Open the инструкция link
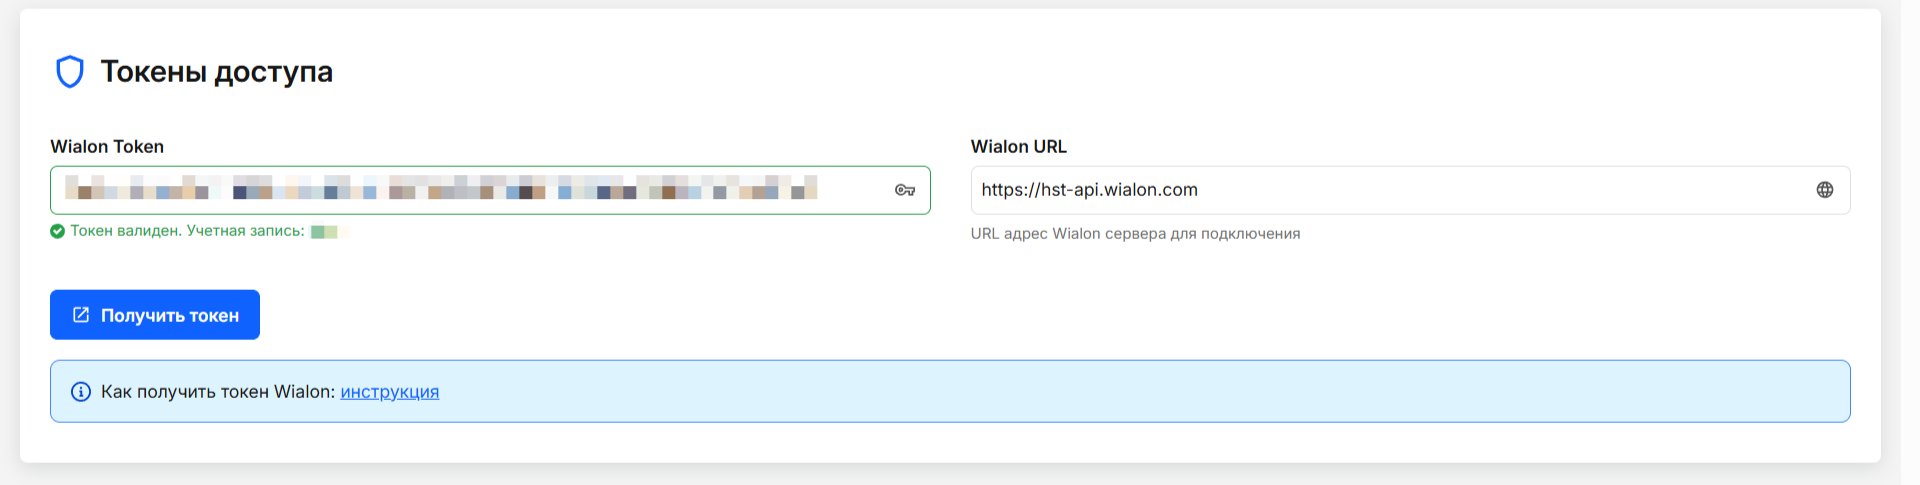Viewport: 1920px width, 485px height. click(389, 392)
